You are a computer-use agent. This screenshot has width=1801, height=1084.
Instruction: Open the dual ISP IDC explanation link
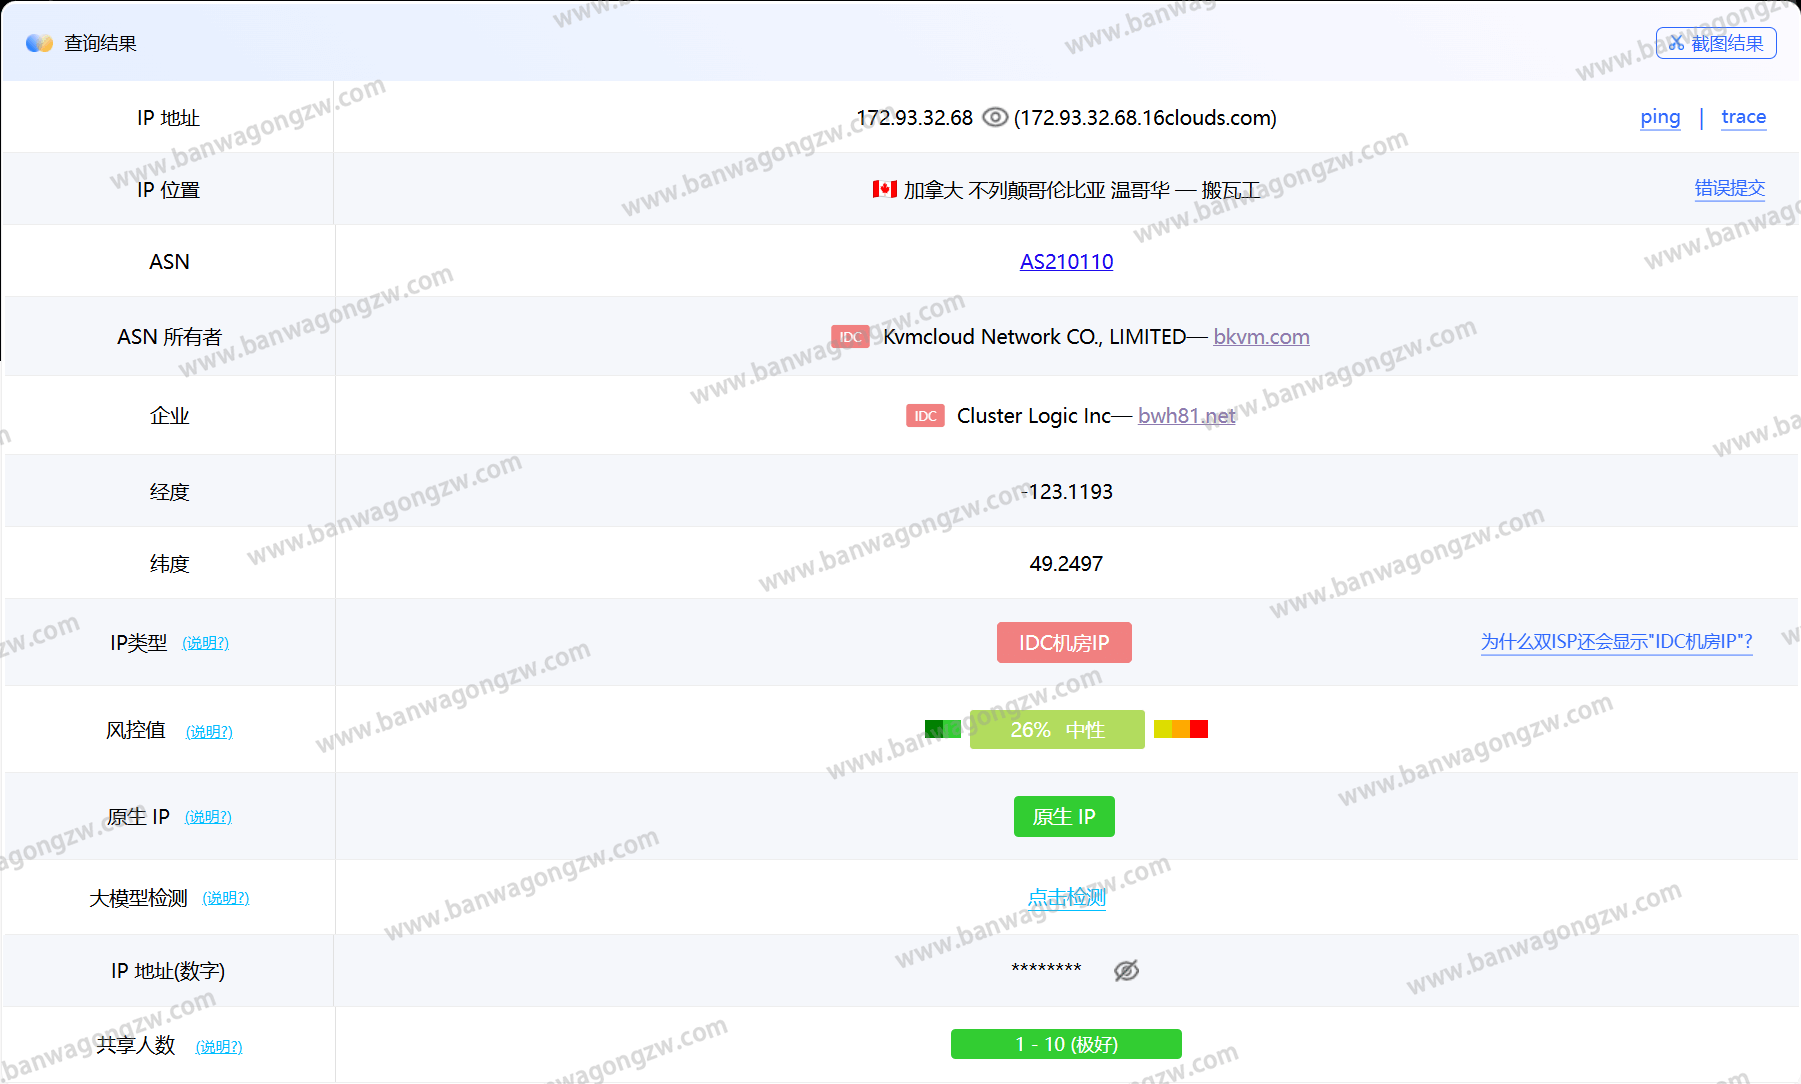pyautogui.click(x=1616, y=642)
